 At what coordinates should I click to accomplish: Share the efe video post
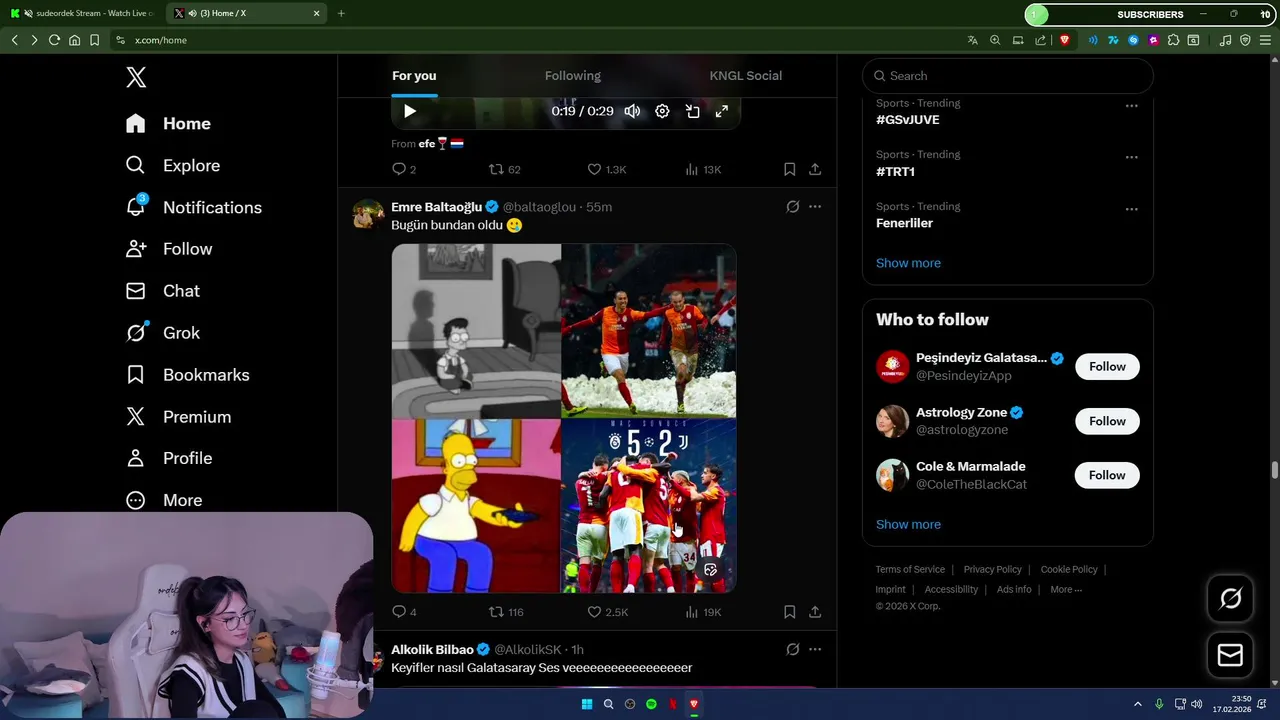click(815, 169)
